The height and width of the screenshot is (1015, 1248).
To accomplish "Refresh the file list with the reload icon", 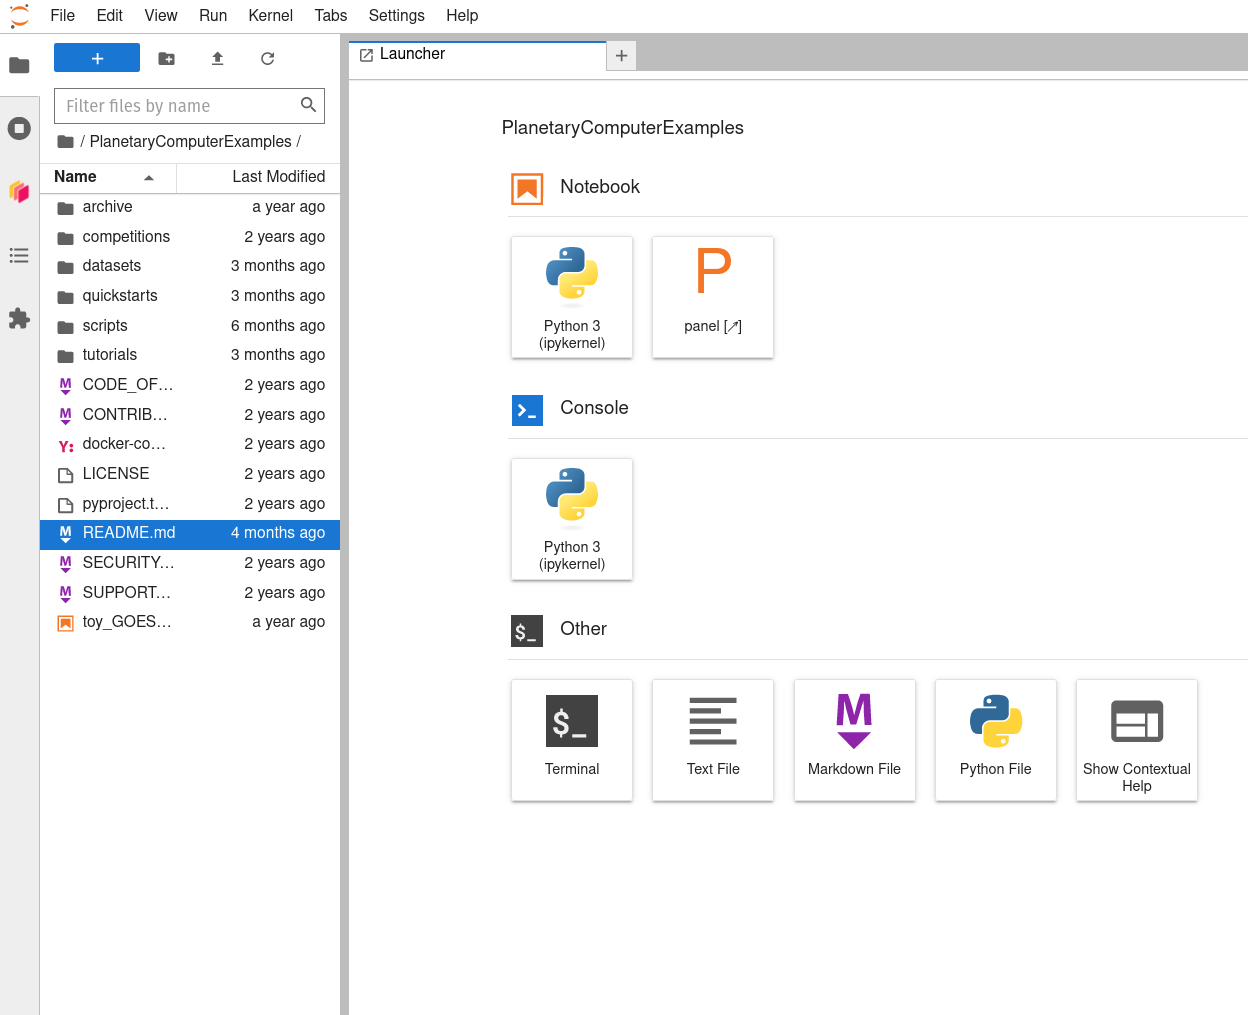I will [x=267, y=59].
